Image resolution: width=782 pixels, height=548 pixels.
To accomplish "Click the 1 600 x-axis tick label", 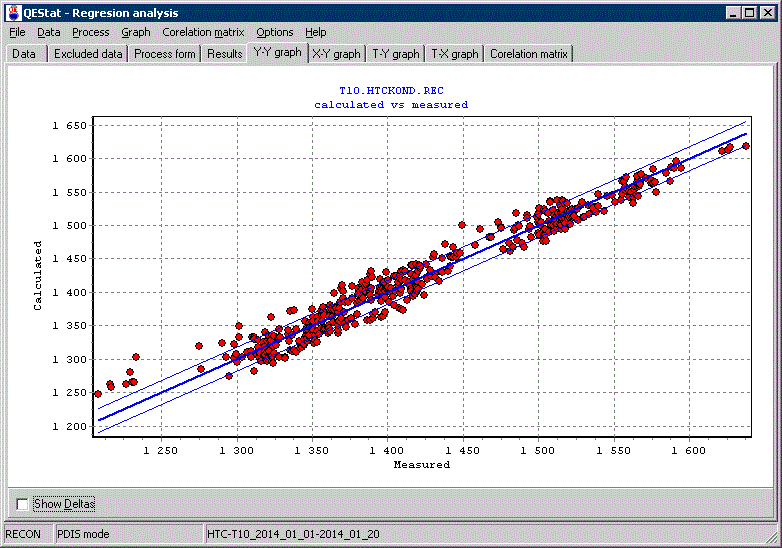I will (x=689, y=451).
